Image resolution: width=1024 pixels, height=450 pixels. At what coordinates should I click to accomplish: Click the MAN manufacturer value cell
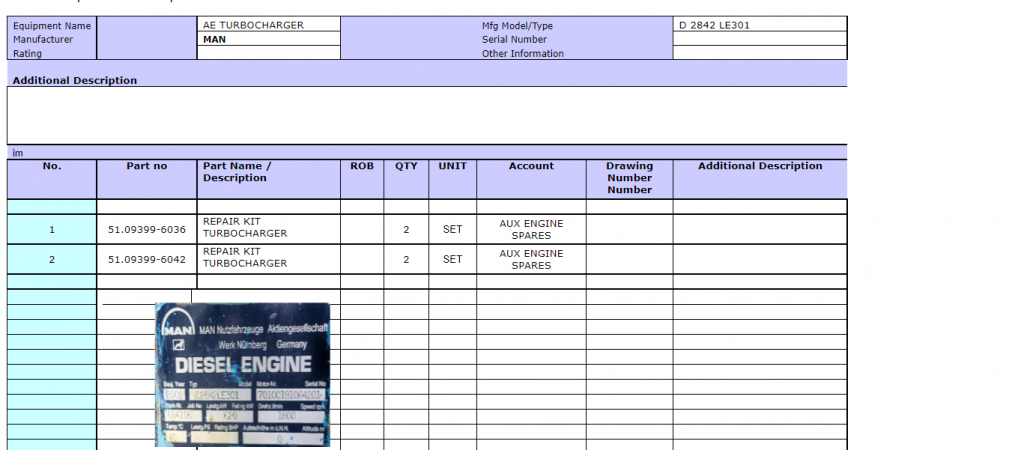point(268,40)
